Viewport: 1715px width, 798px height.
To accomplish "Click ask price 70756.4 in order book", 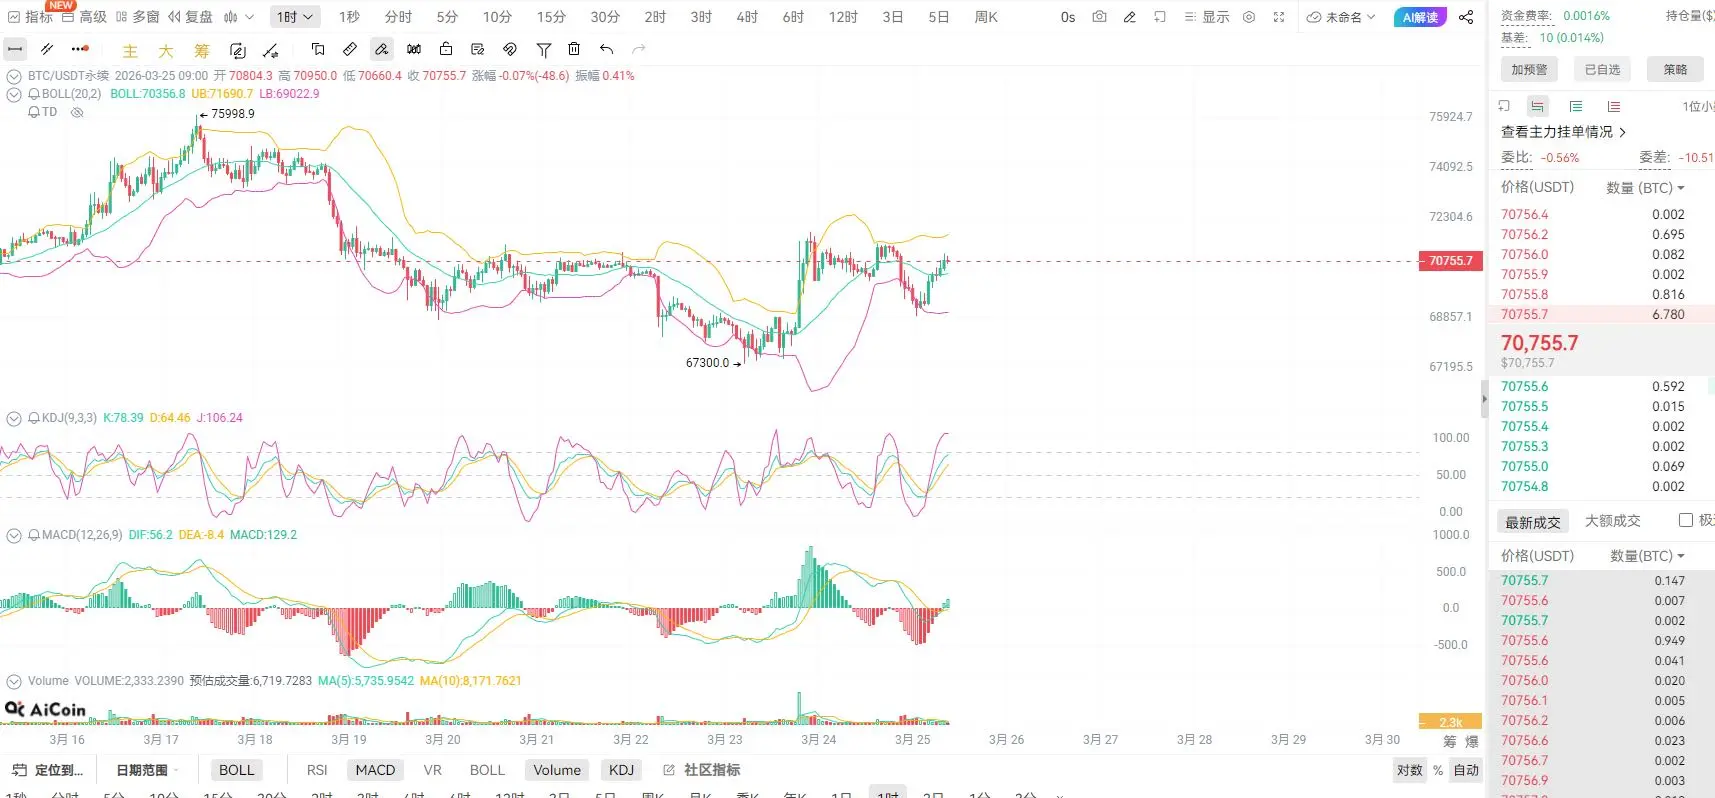I will click(1524, 215).
